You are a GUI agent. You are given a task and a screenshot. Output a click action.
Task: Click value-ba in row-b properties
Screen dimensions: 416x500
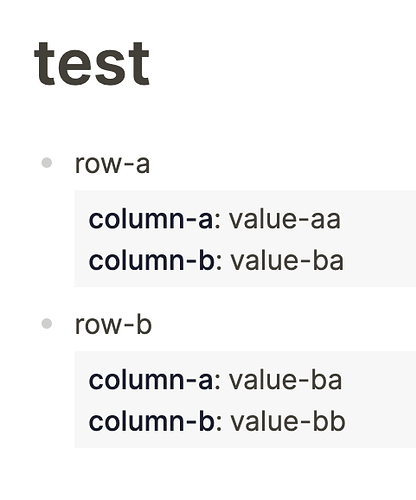click(286, 380)
